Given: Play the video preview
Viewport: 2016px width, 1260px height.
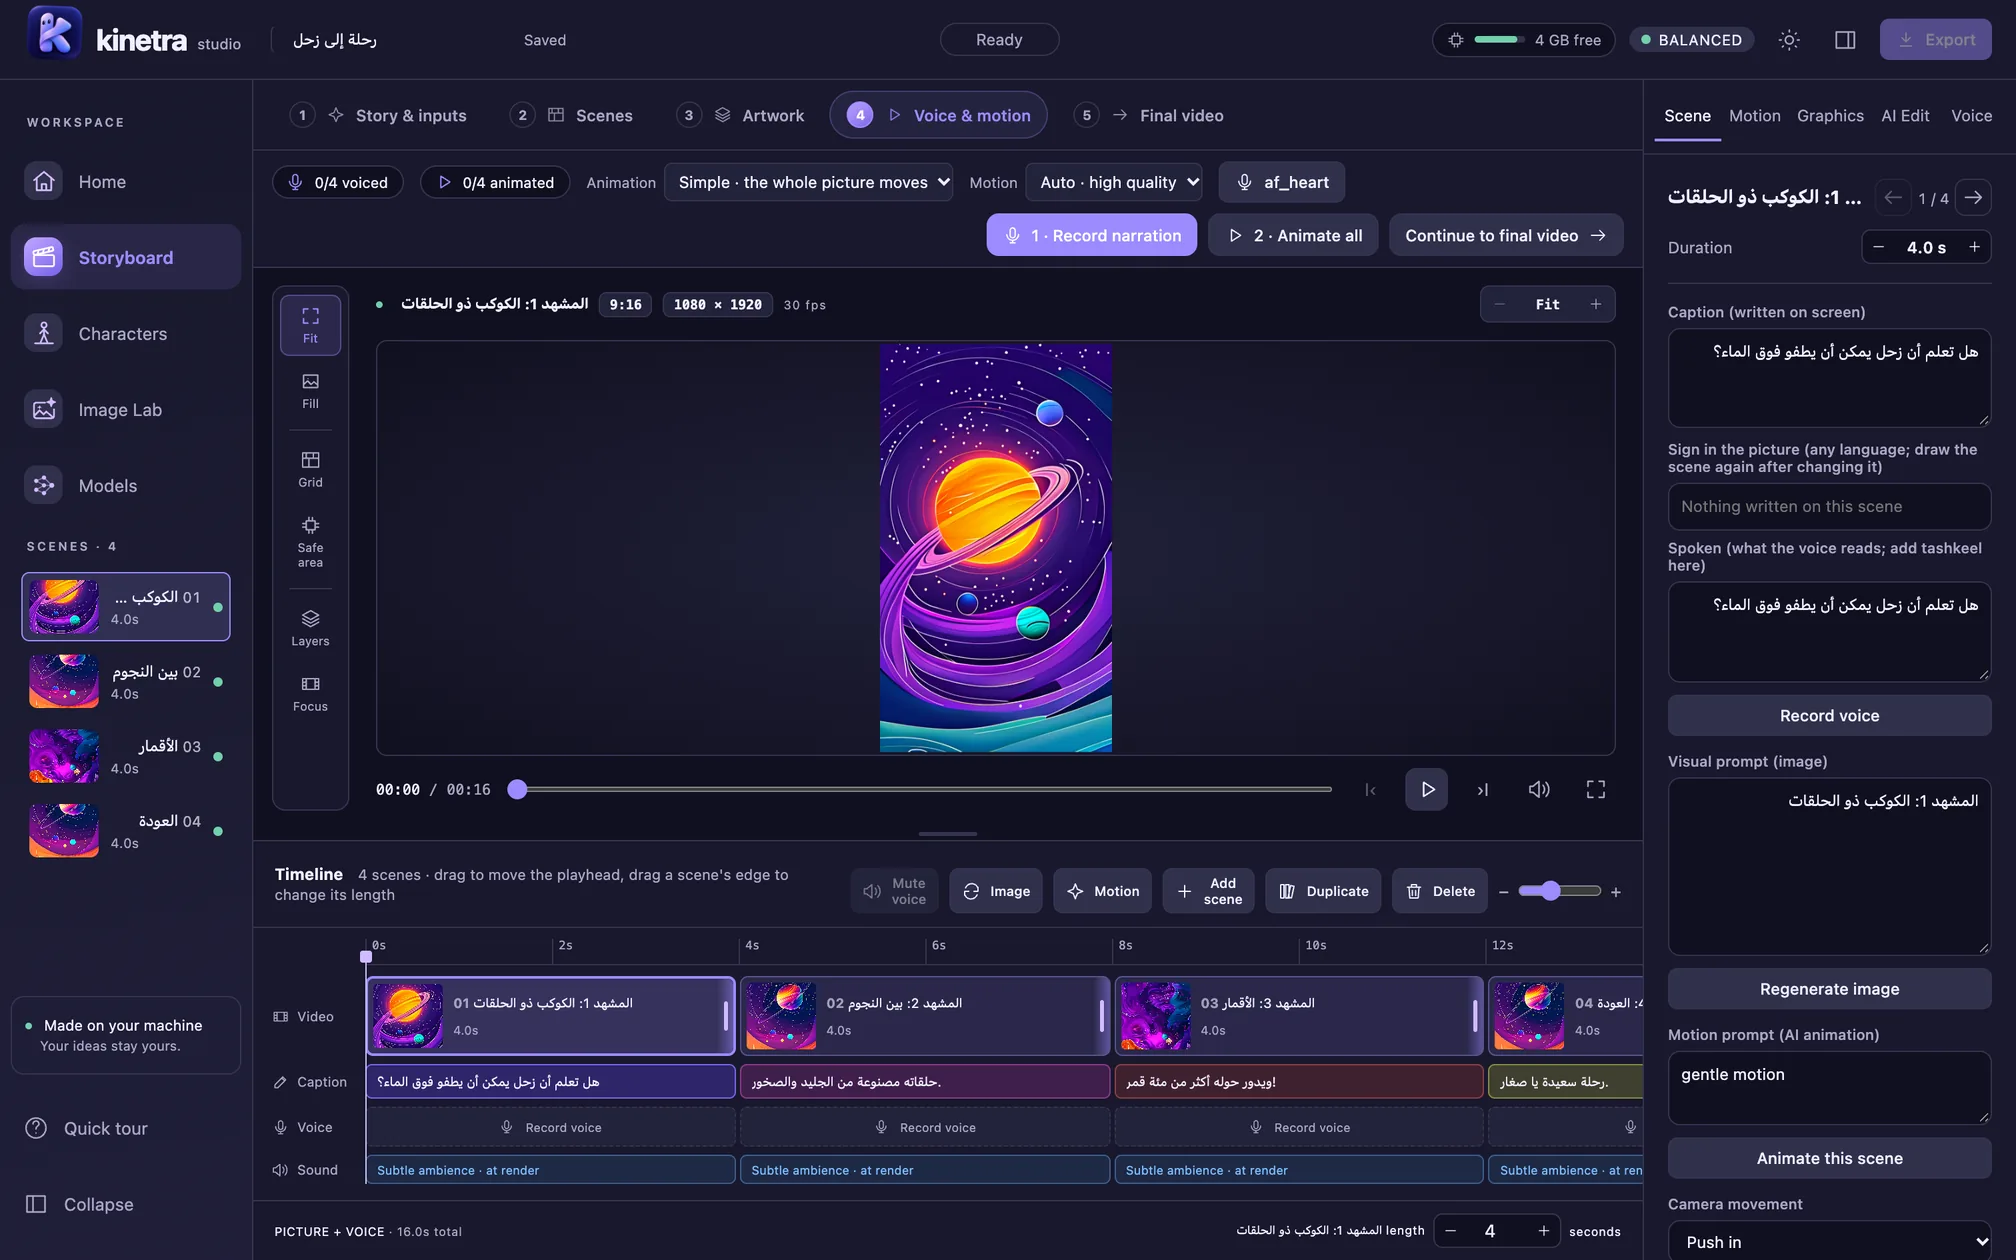Looking at the screenshot, I should click(1427, 790).
